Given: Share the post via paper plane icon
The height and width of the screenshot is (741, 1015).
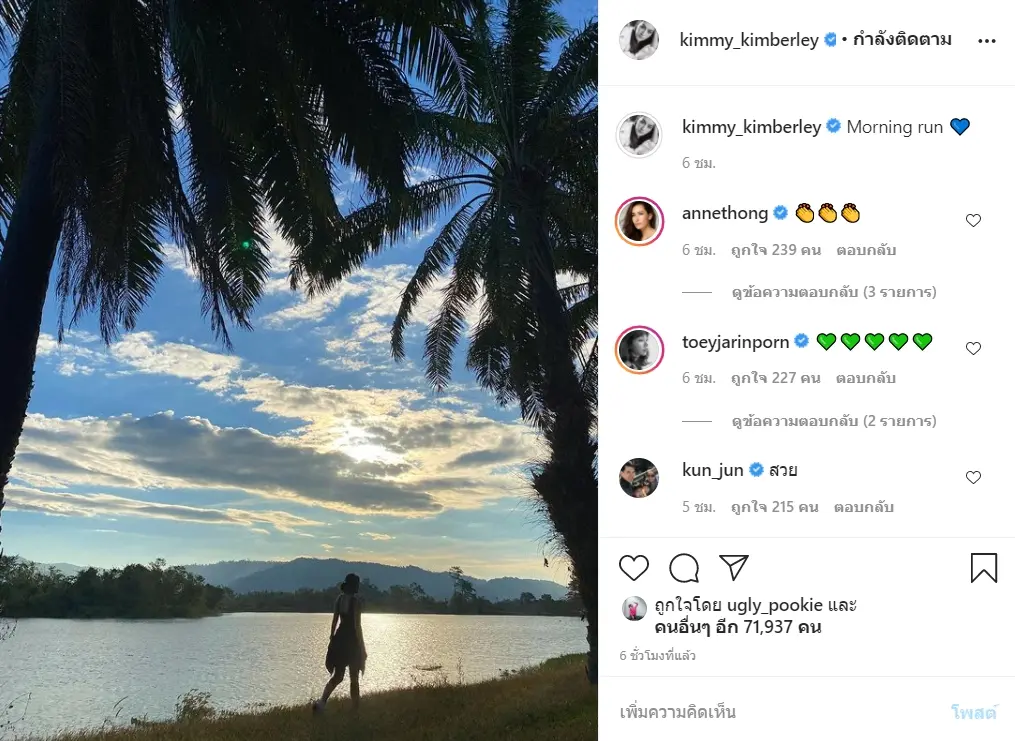Looking at the screenshot, I should pyautogui.click(x=734, y=568).
